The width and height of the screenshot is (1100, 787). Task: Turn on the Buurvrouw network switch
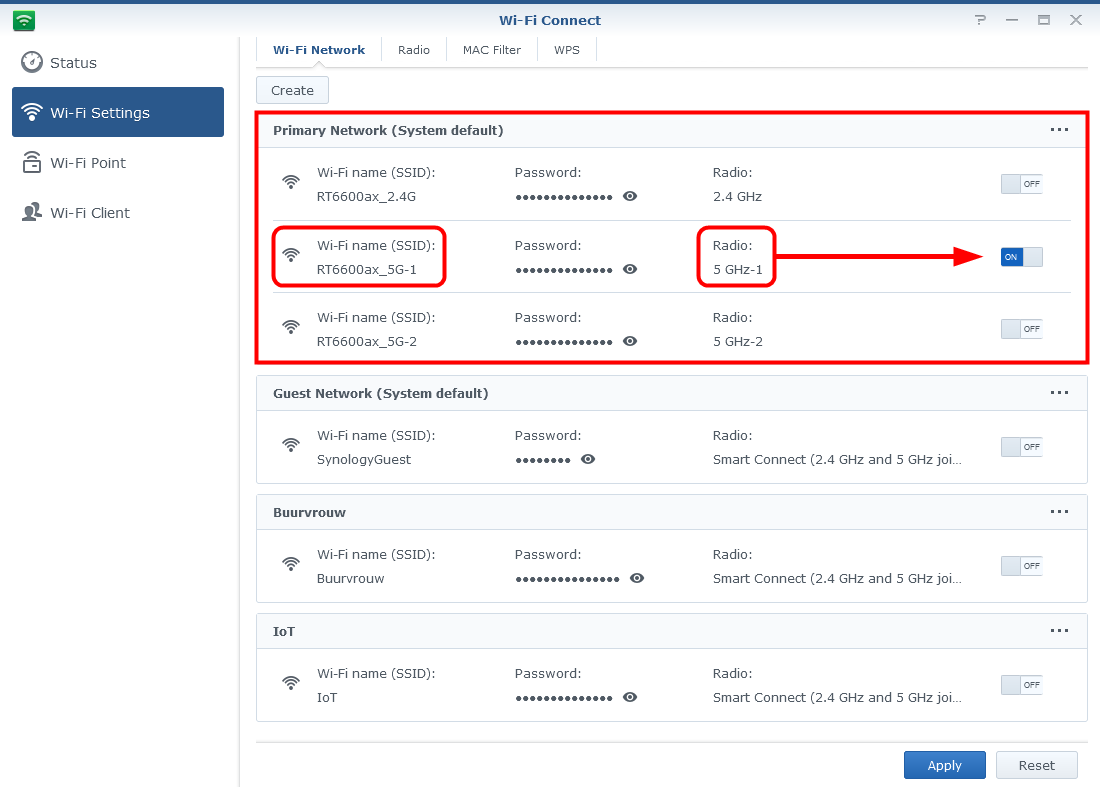[1021, 566]
